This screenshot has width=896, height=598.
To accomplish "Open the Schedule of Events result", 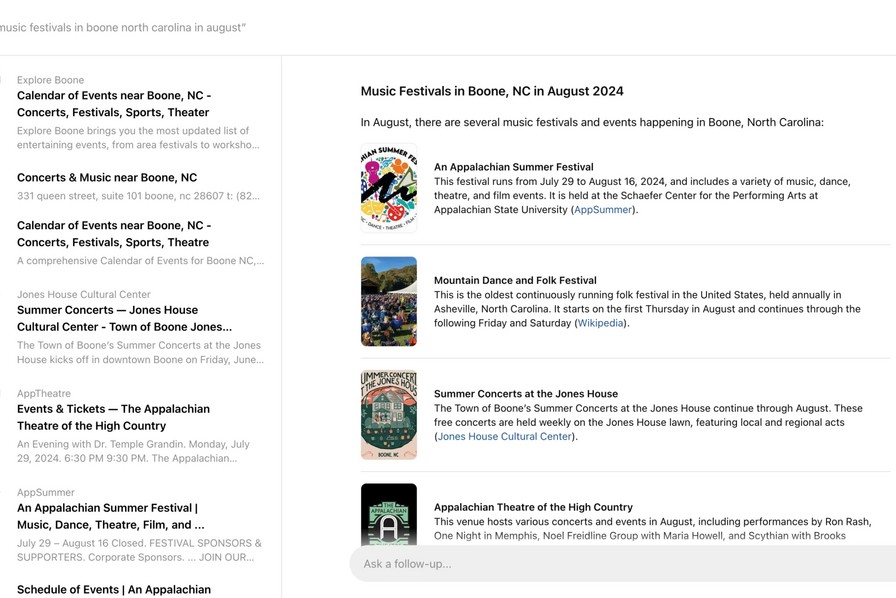I will click(x=114, y=589).
